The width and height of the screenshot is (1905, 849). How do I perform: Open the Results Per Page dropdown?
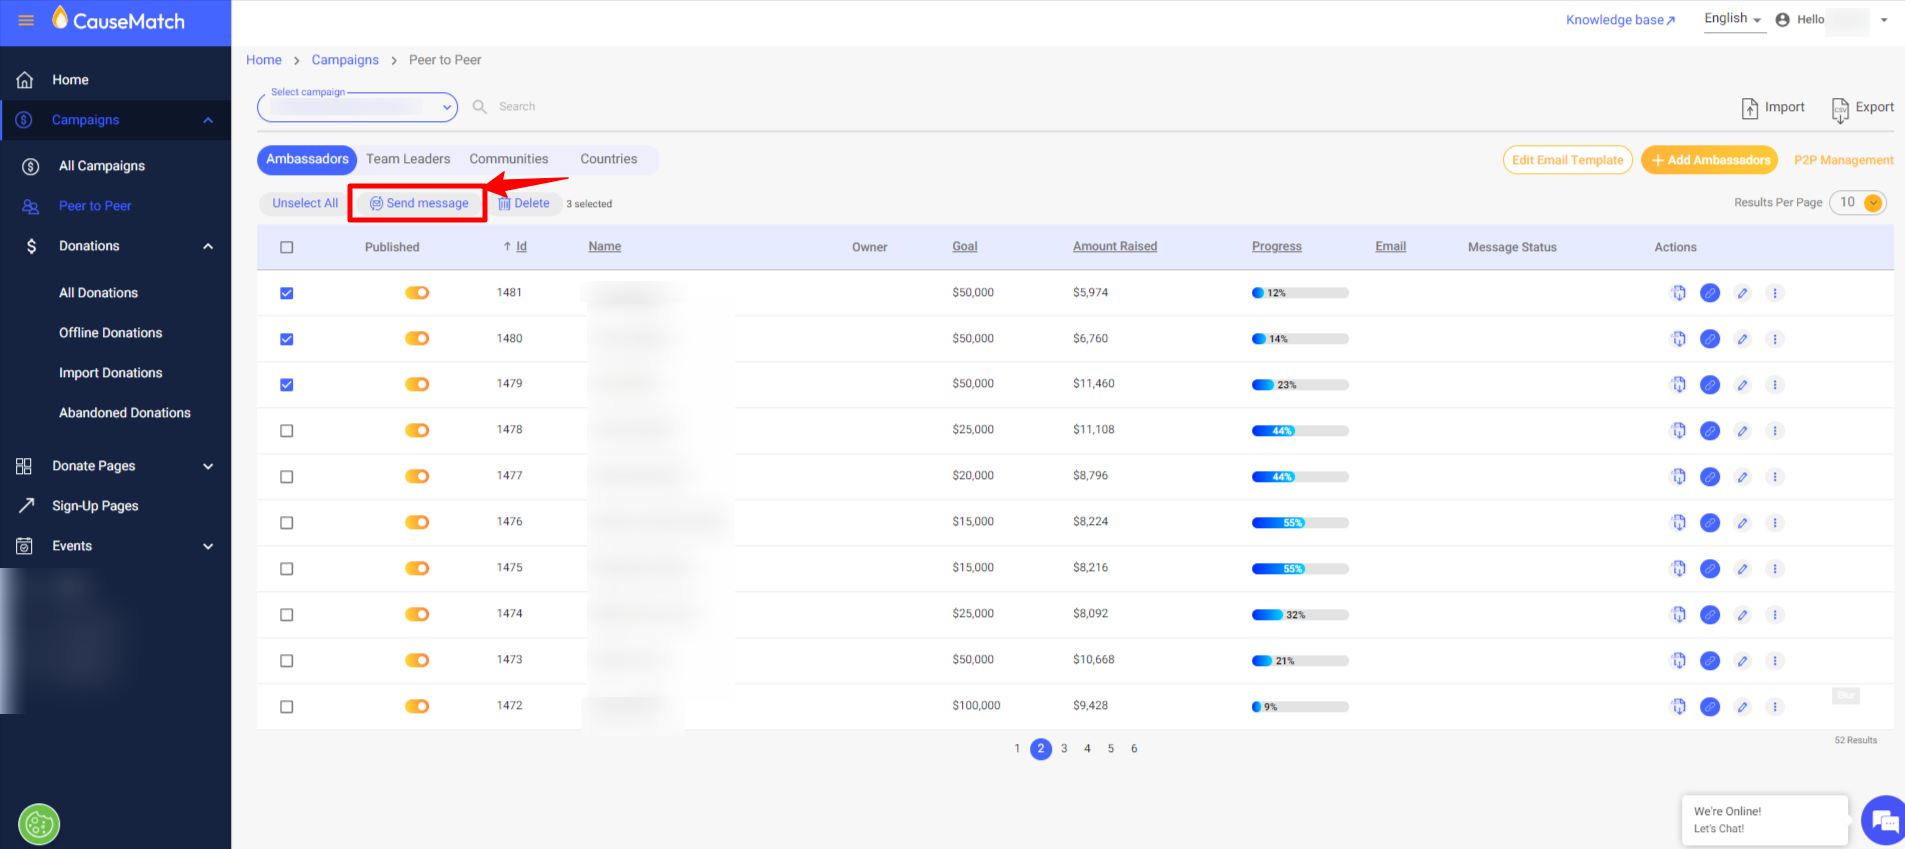pos(1858,203)
